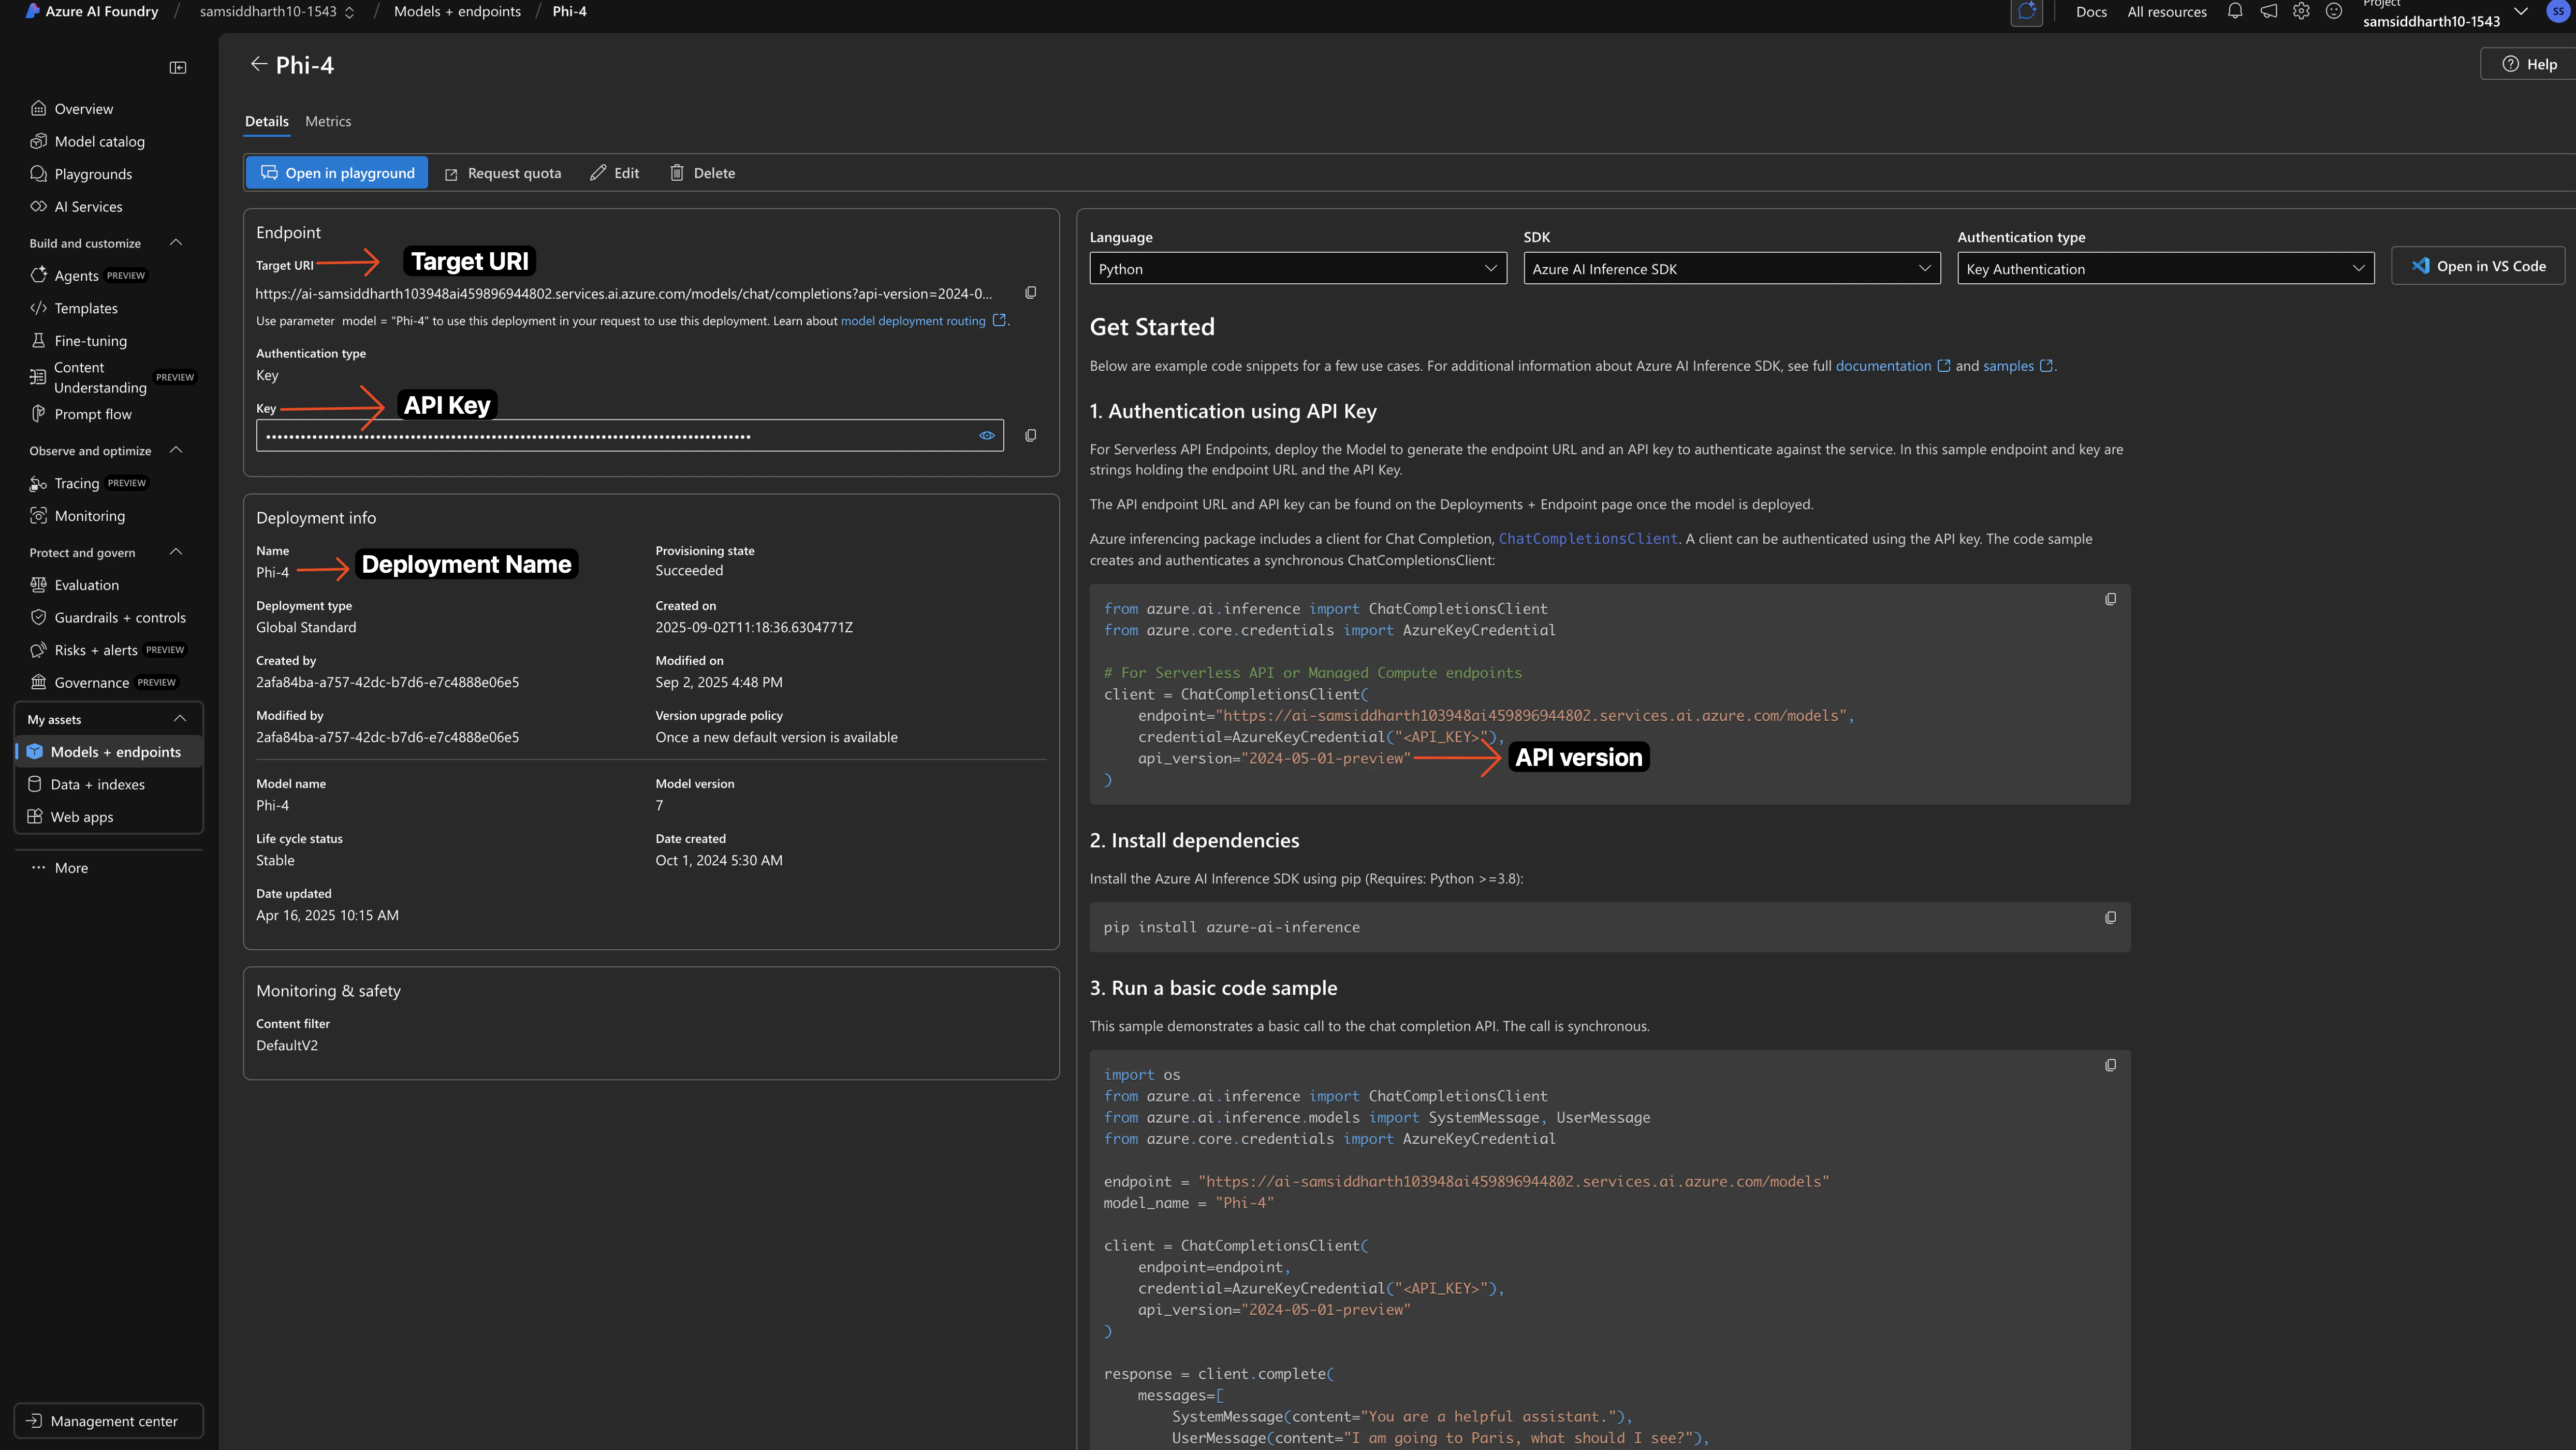Open the notifications bell
Viewport: 2576px width, 1450px height.
tap(2234, 11)
